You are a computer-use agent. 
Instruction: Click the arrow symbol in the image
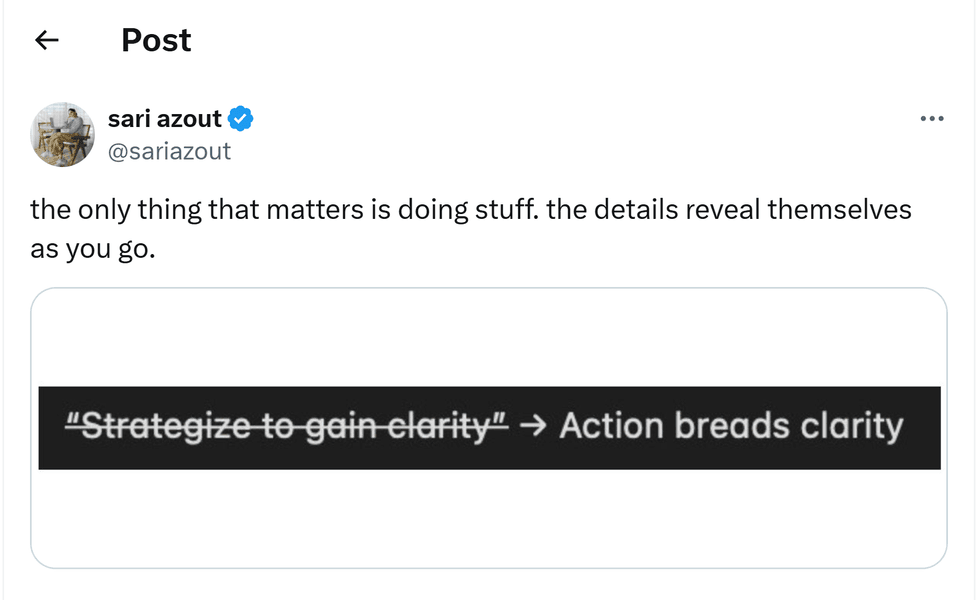(x=533, y=427)
